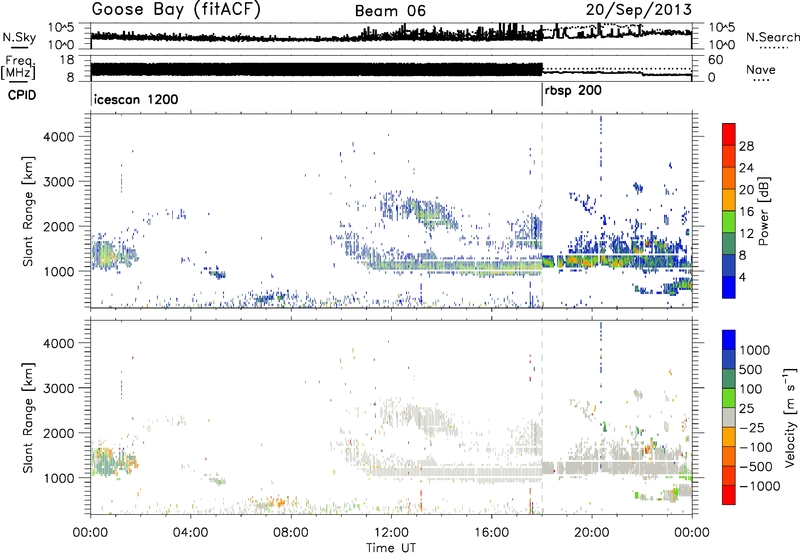Select the 'Beam 06' heading
Image resolution: width=800 pixels, height=554 pixels.
[x=390, y=11]
